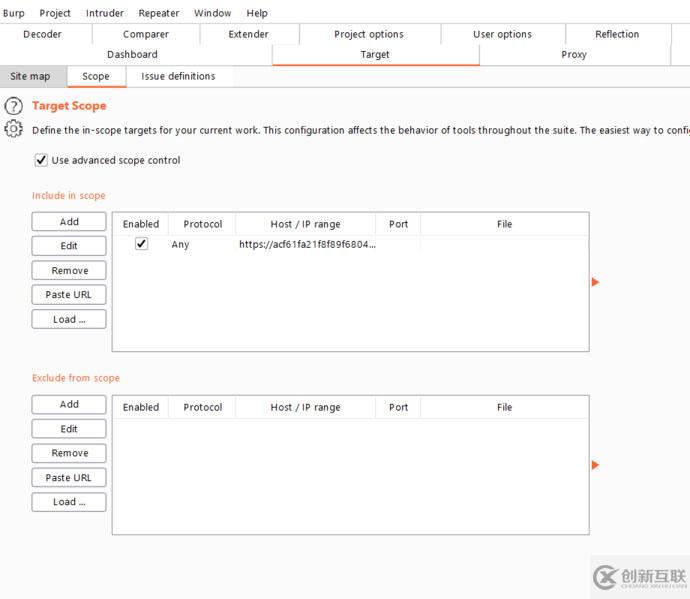Click Edit under Include in scope
Viewport: 690px width, 599px height.
69,246
